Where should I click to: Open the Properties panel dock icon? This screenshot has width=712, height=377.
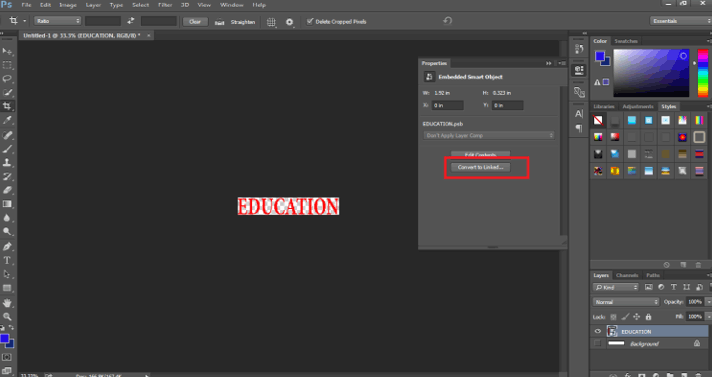[579, 70]
